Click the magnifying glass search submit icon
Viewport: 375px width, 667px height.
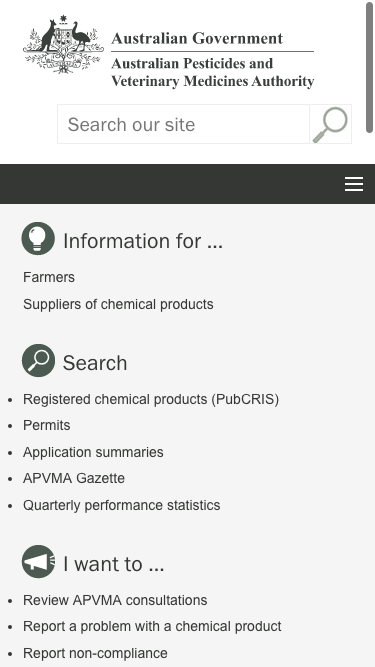point(330,124)
